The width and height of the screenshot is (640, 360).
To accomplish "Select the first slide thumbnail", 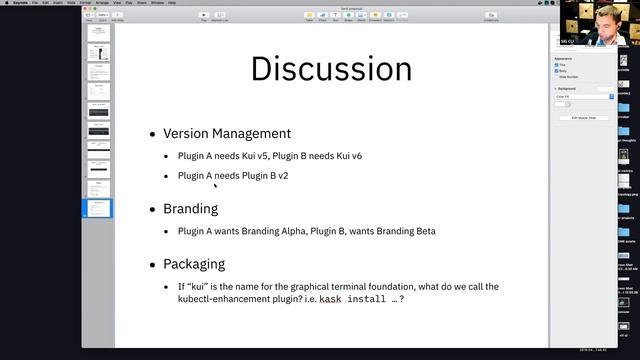I will click(99, 33).
